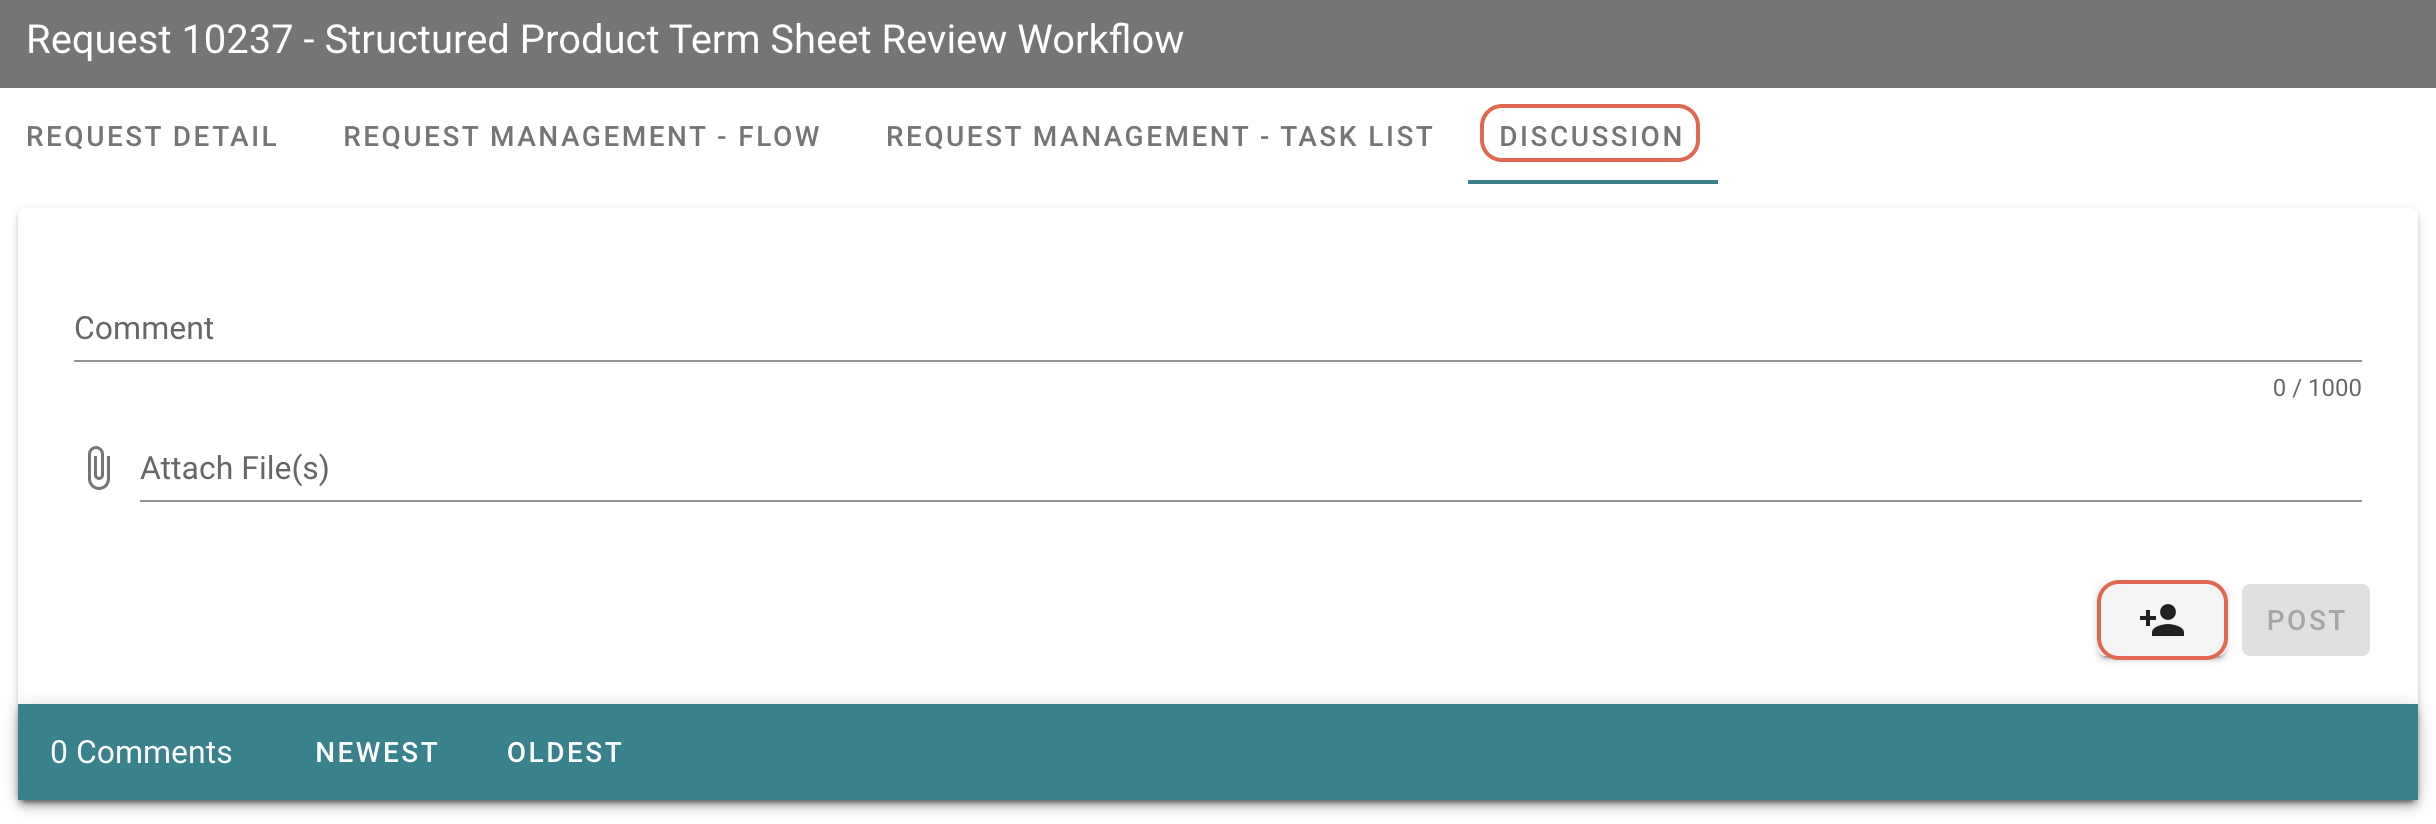Image resolution: width=2436 pixels, height=824 pixels.
Task: Sort comments by OLDEST
Action: (564, 752)
